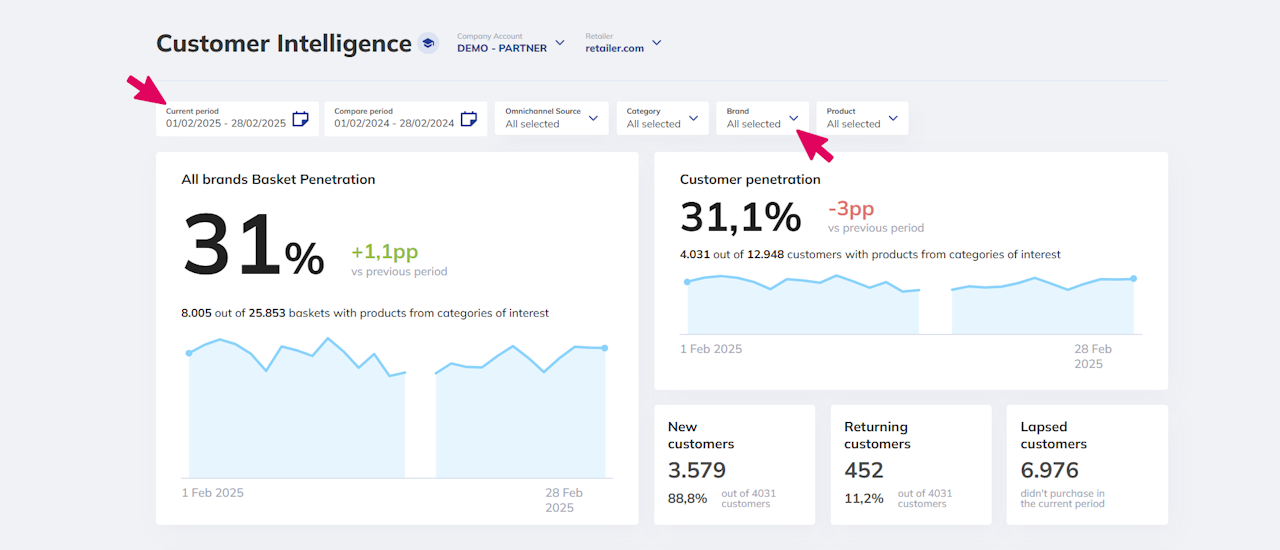Click the Current period date range field
Image resolution: width=1280 pixels, height=550 pixels.
tap(226, 123)
